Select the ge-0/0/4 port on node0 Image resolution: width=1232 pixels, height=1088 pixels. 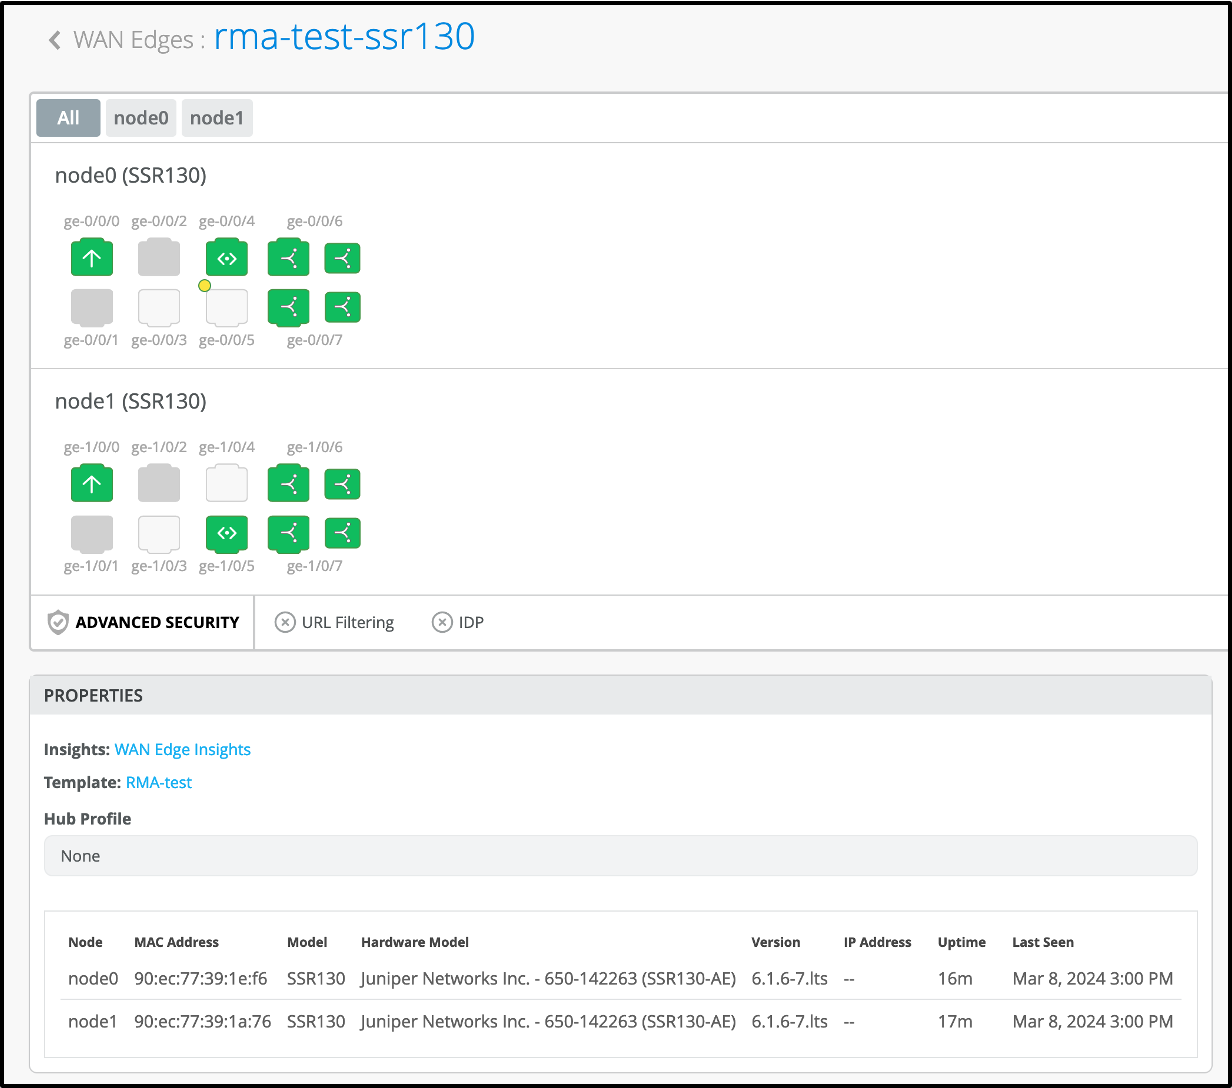tap(227, 259)
